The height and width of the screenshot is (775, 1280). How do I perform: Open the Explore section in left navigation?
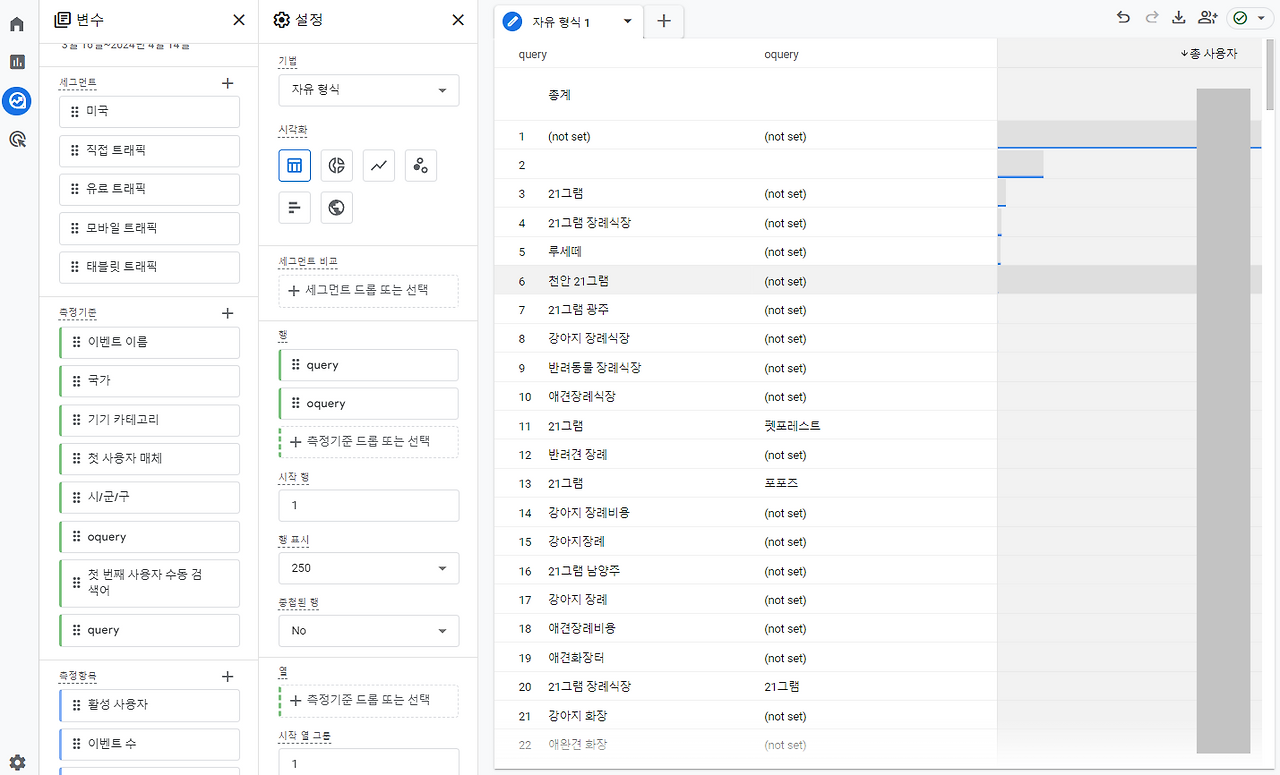point(16,100)
